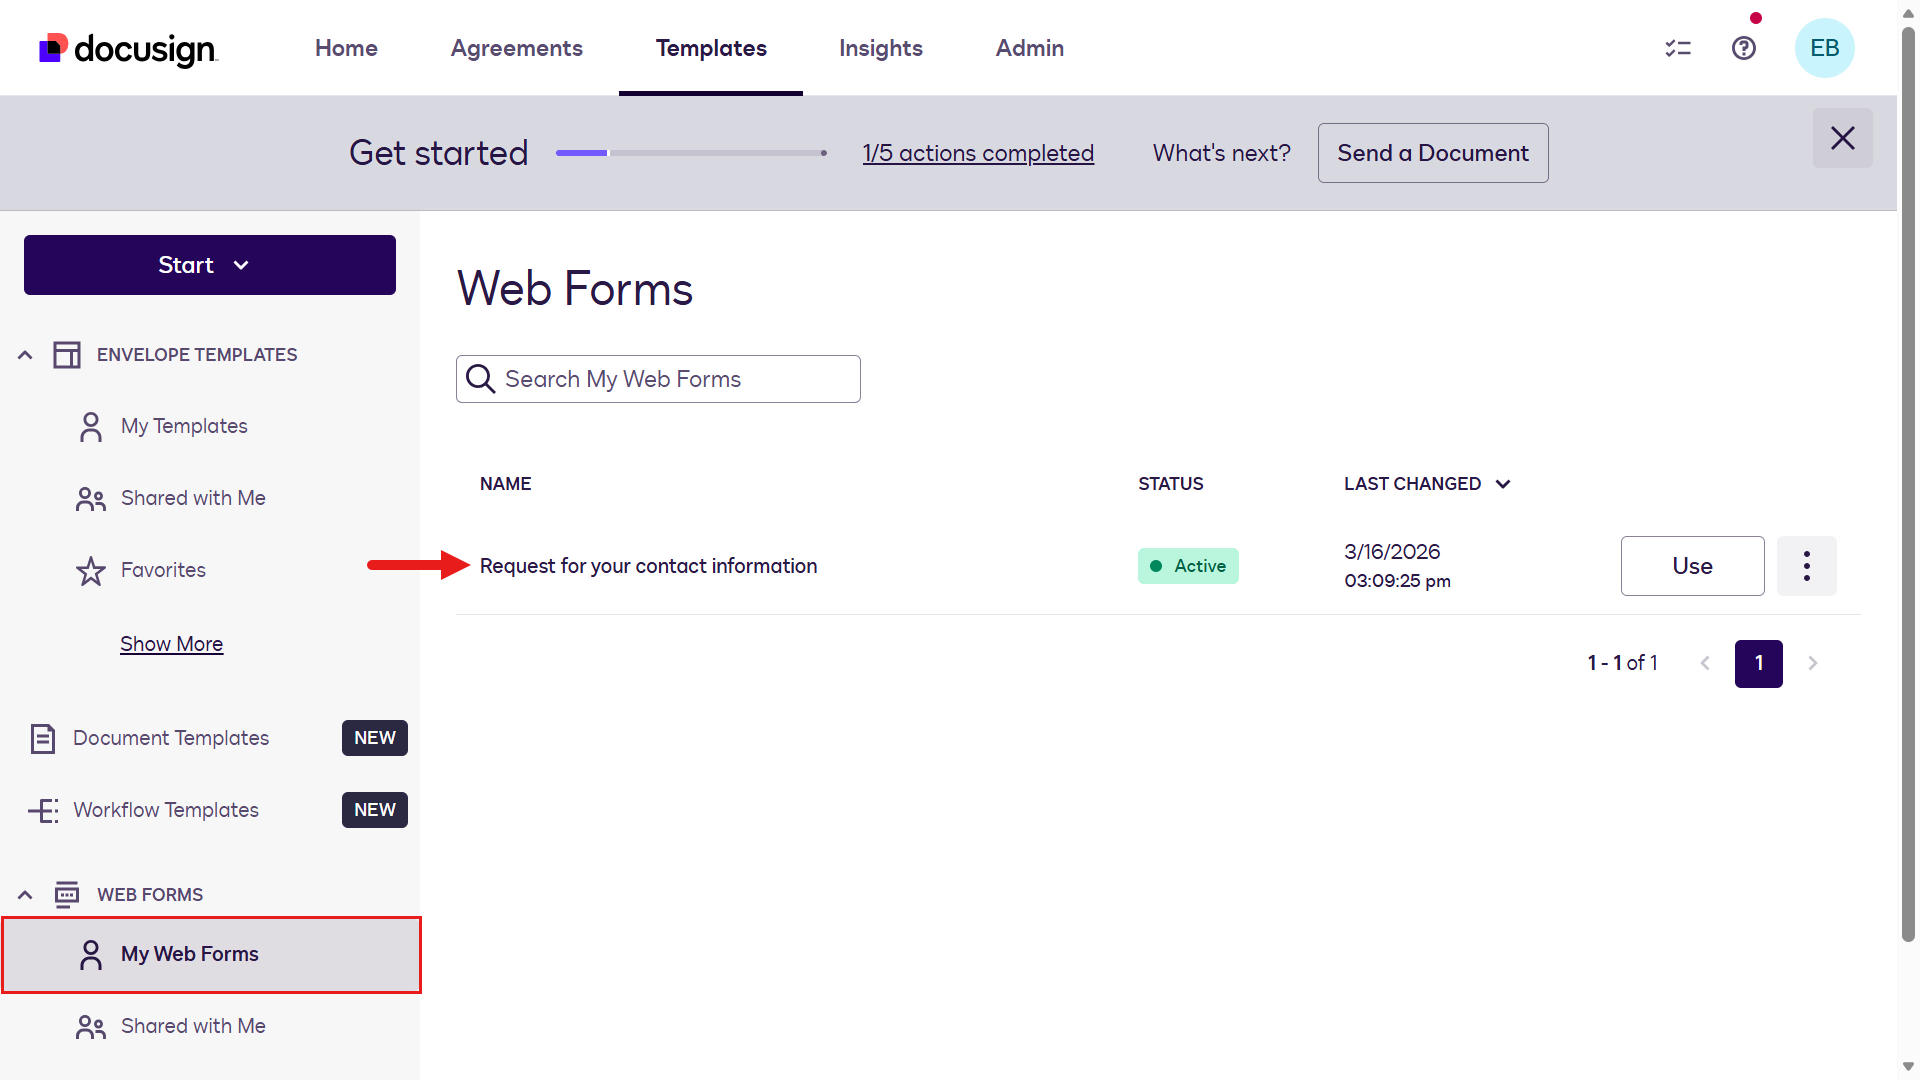Select page 1 in pagination
1920x1080 pixels.
pos(1759,663)
